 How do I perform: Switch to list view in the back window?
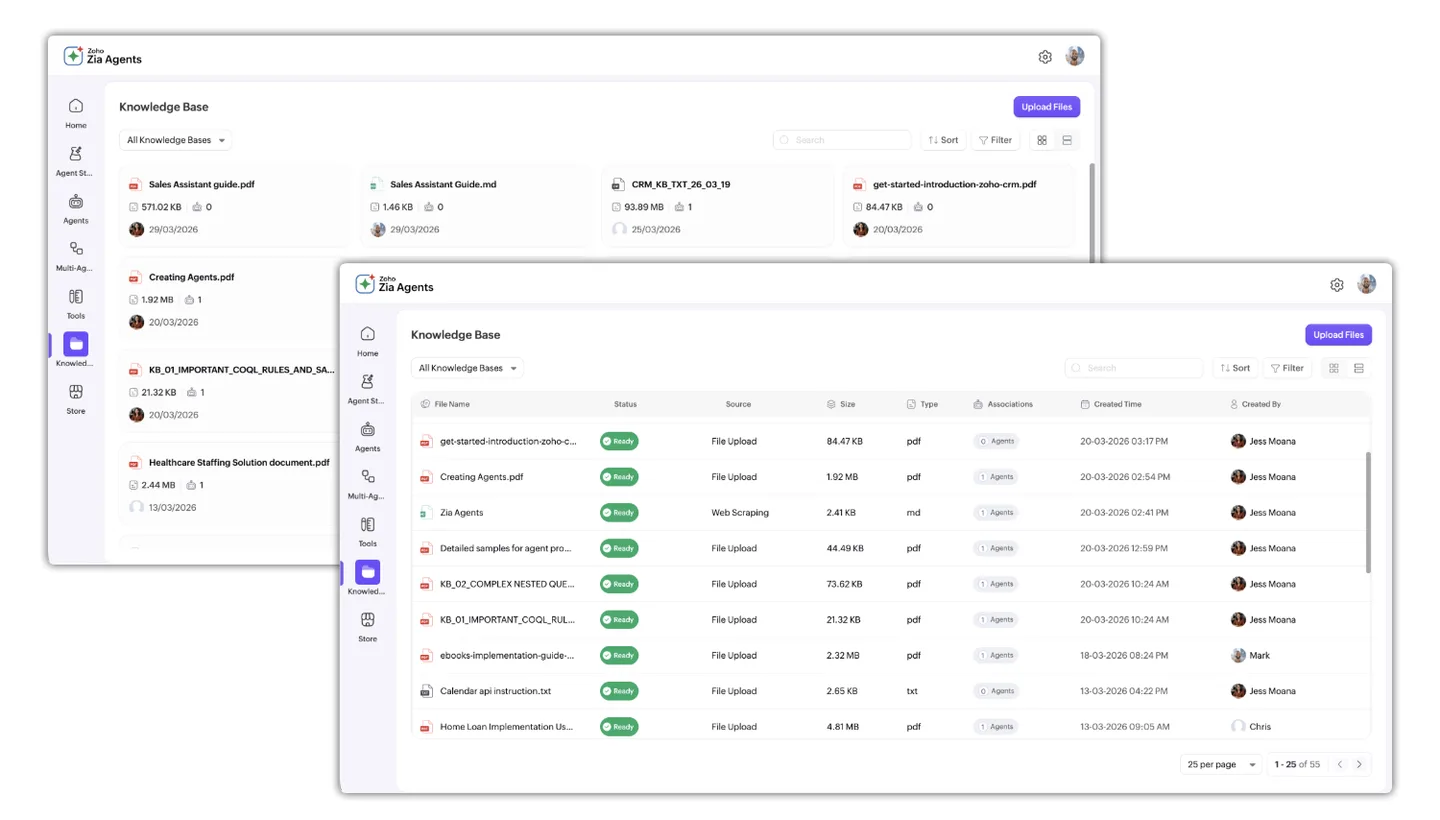1067,140
